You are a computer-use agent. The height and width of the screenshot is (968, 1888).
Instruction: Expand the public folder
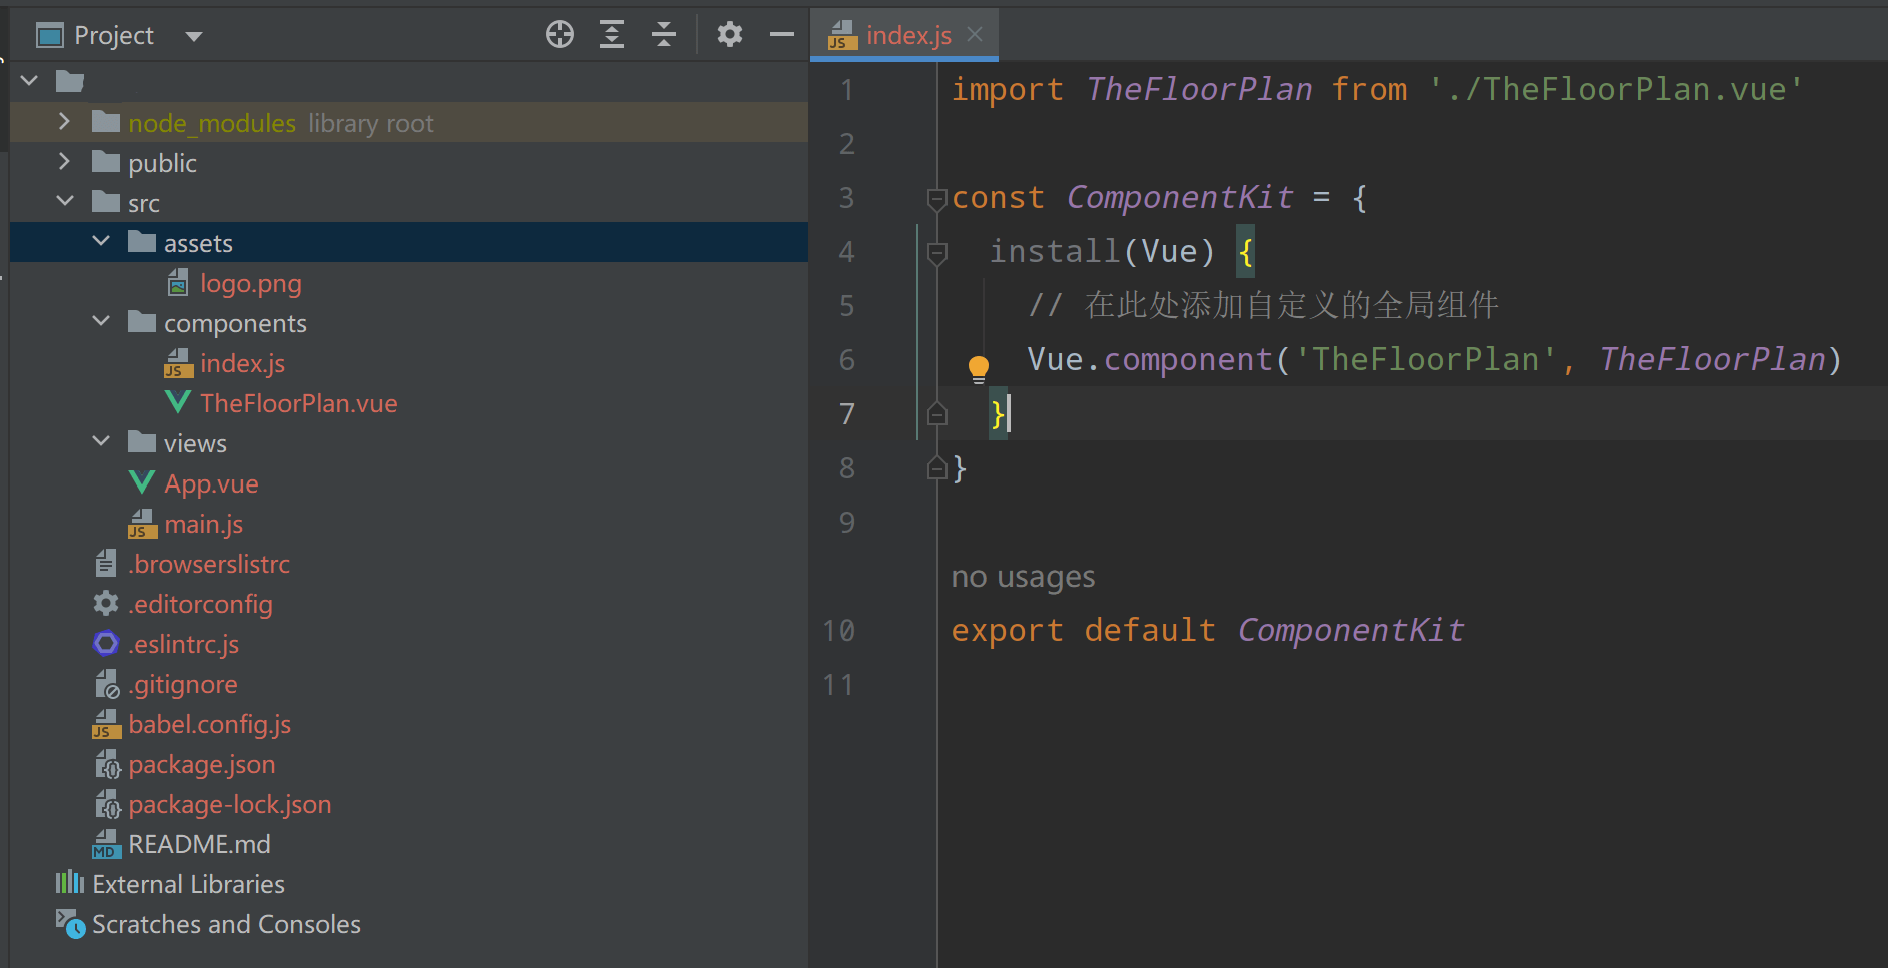point(65,162)
